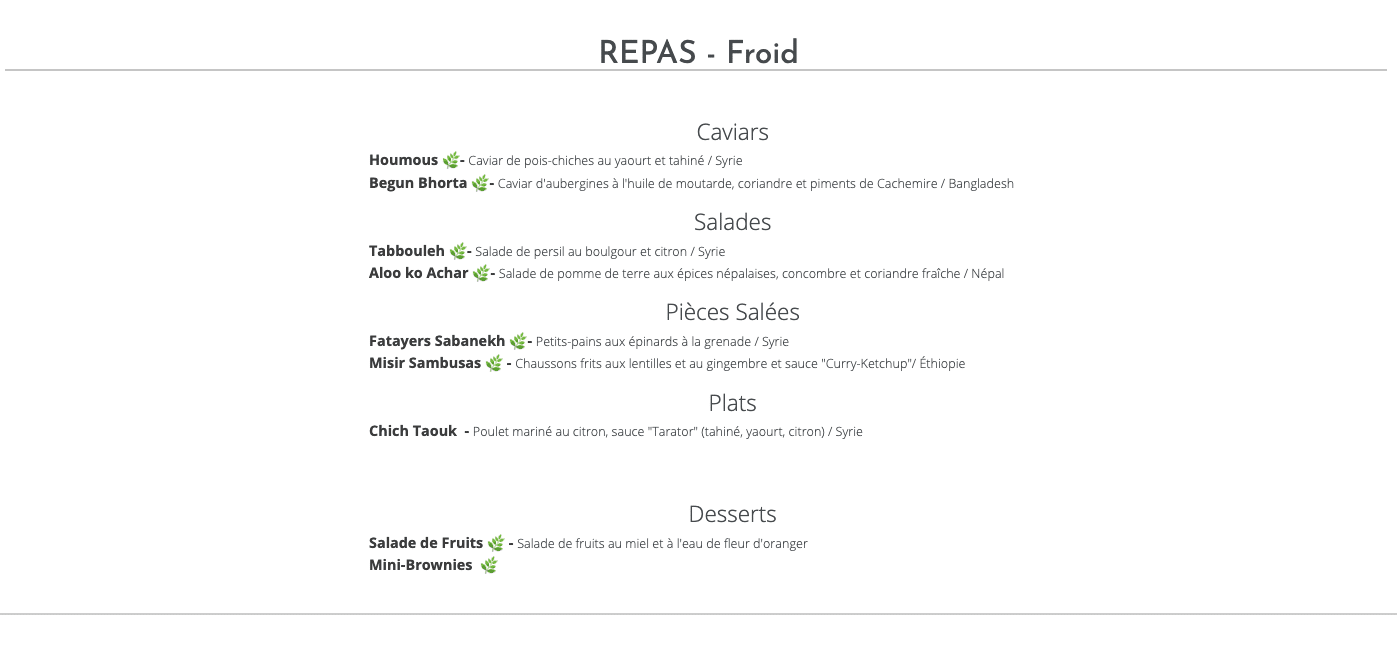Click the leaf icon next to Mini-Brownies

tap(488, 565)
